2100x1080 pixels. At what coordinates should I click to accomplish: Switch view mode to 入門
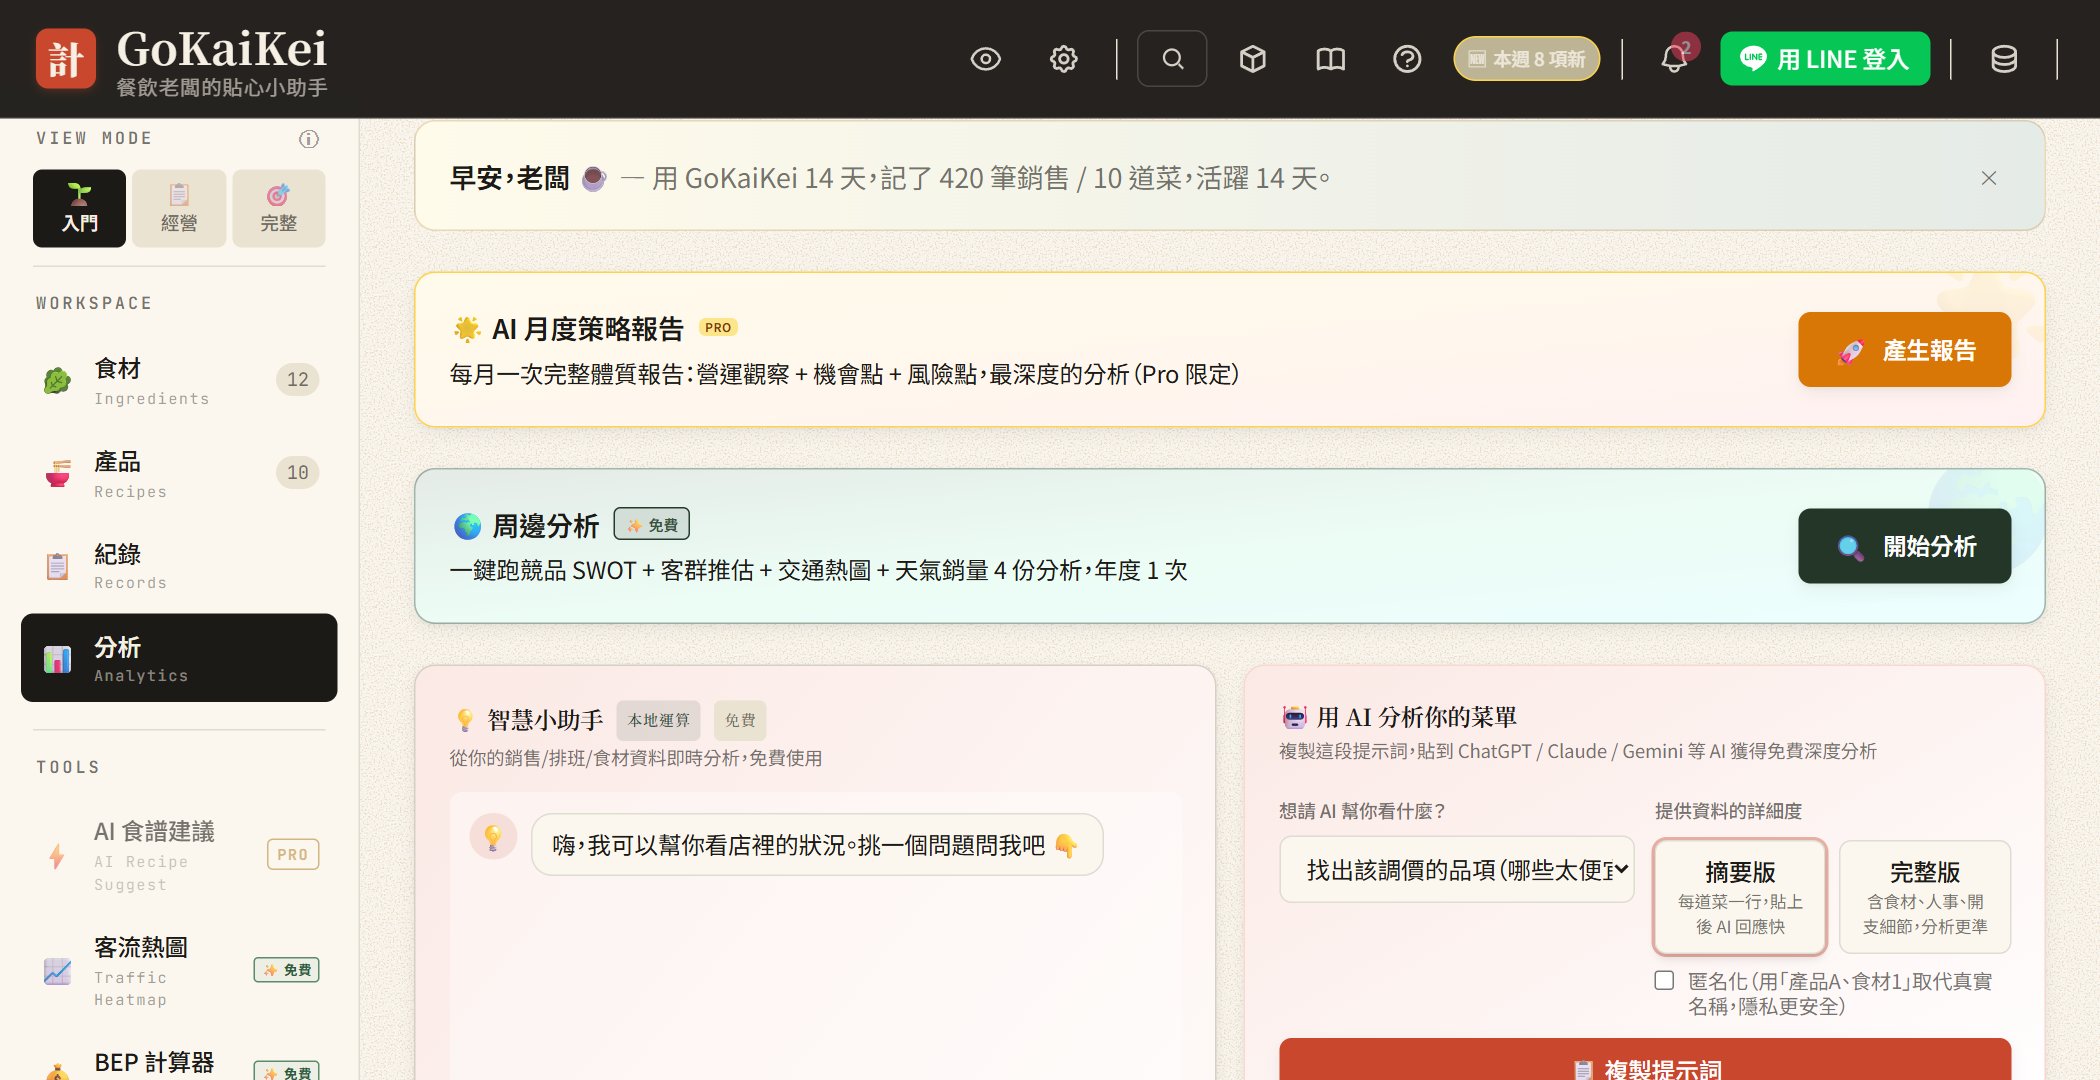[x=80, y=208]
